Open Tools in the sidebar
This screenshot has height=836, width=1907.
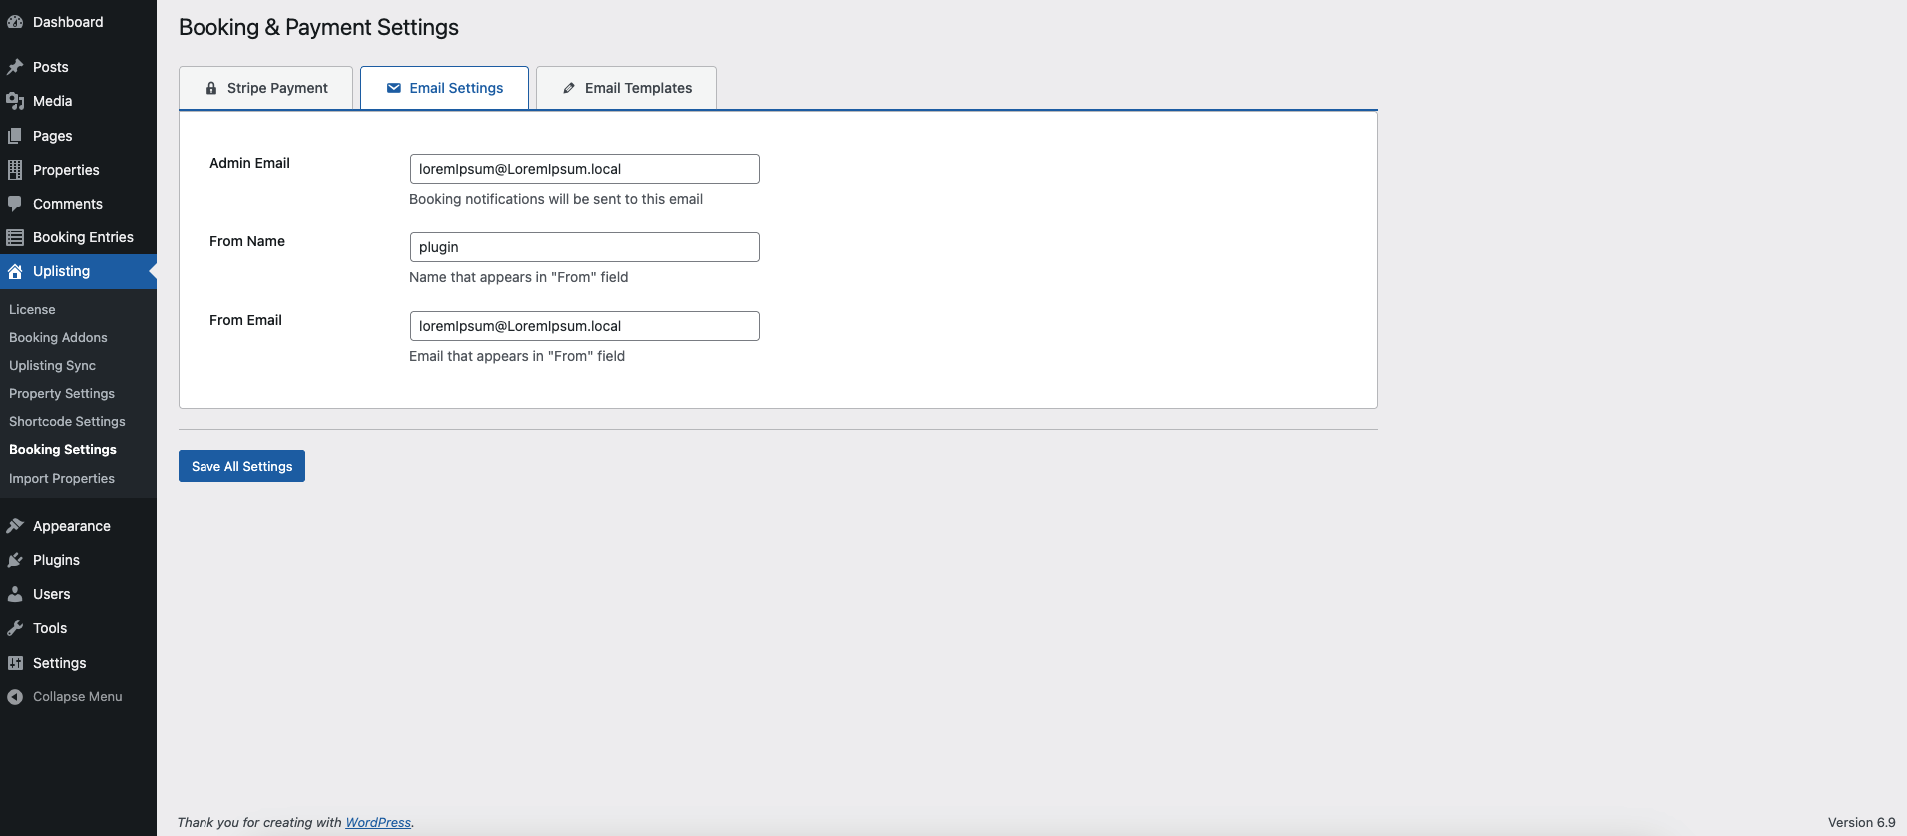pyautogui.click(x=78, y=628)
